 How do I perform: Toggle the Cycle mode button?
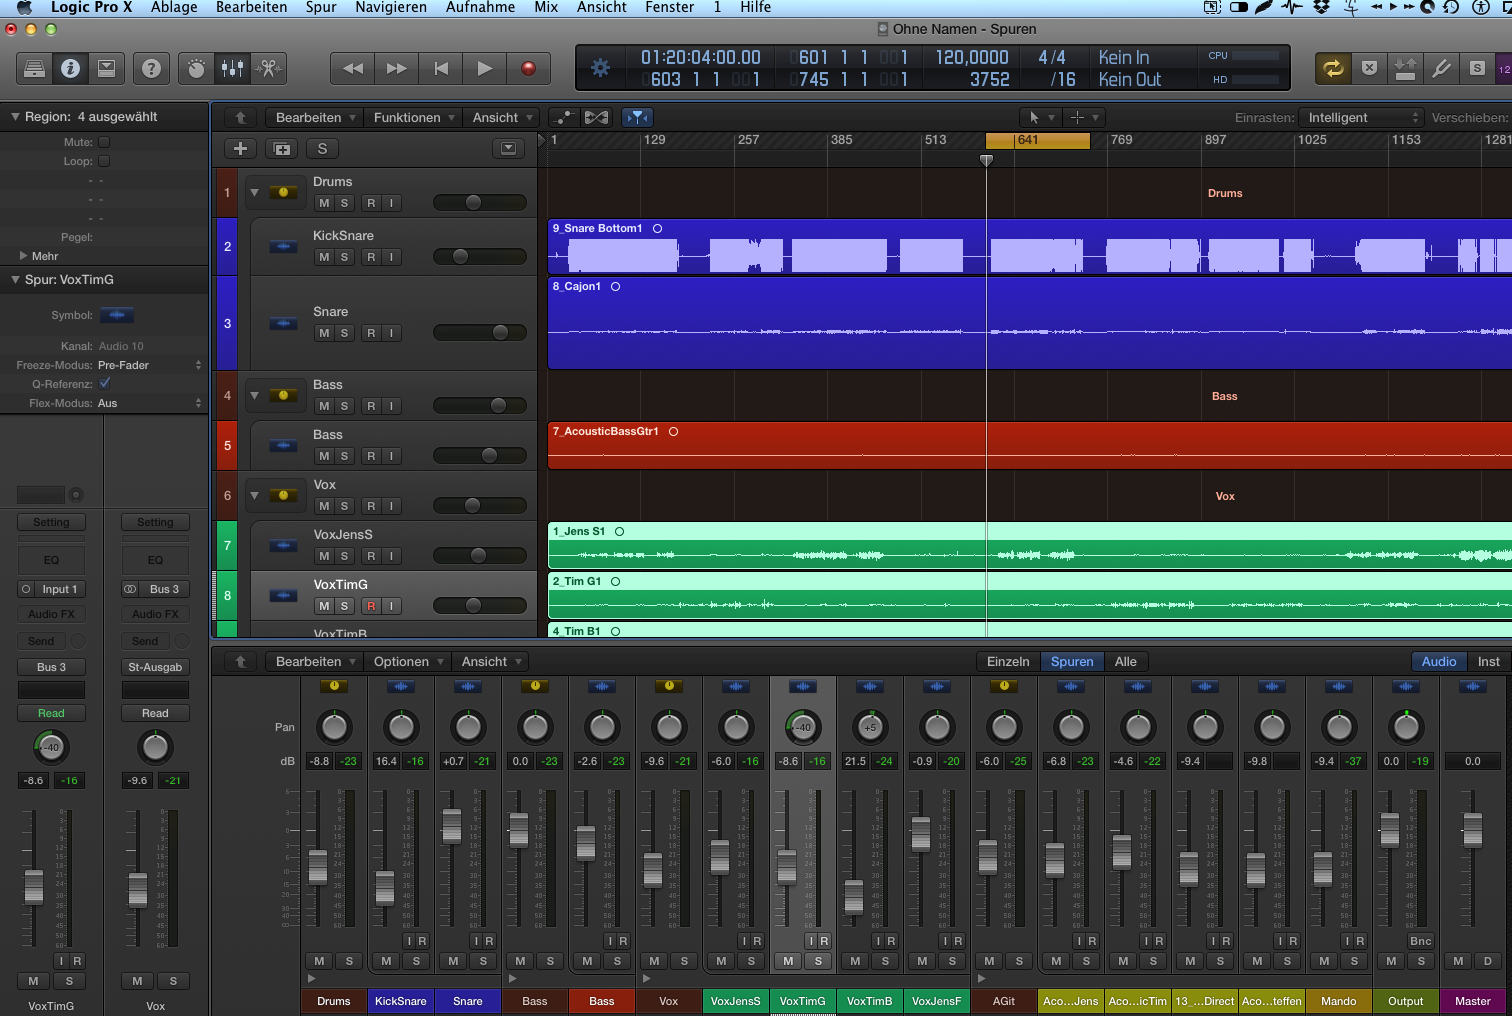[x=1333, y=68]
